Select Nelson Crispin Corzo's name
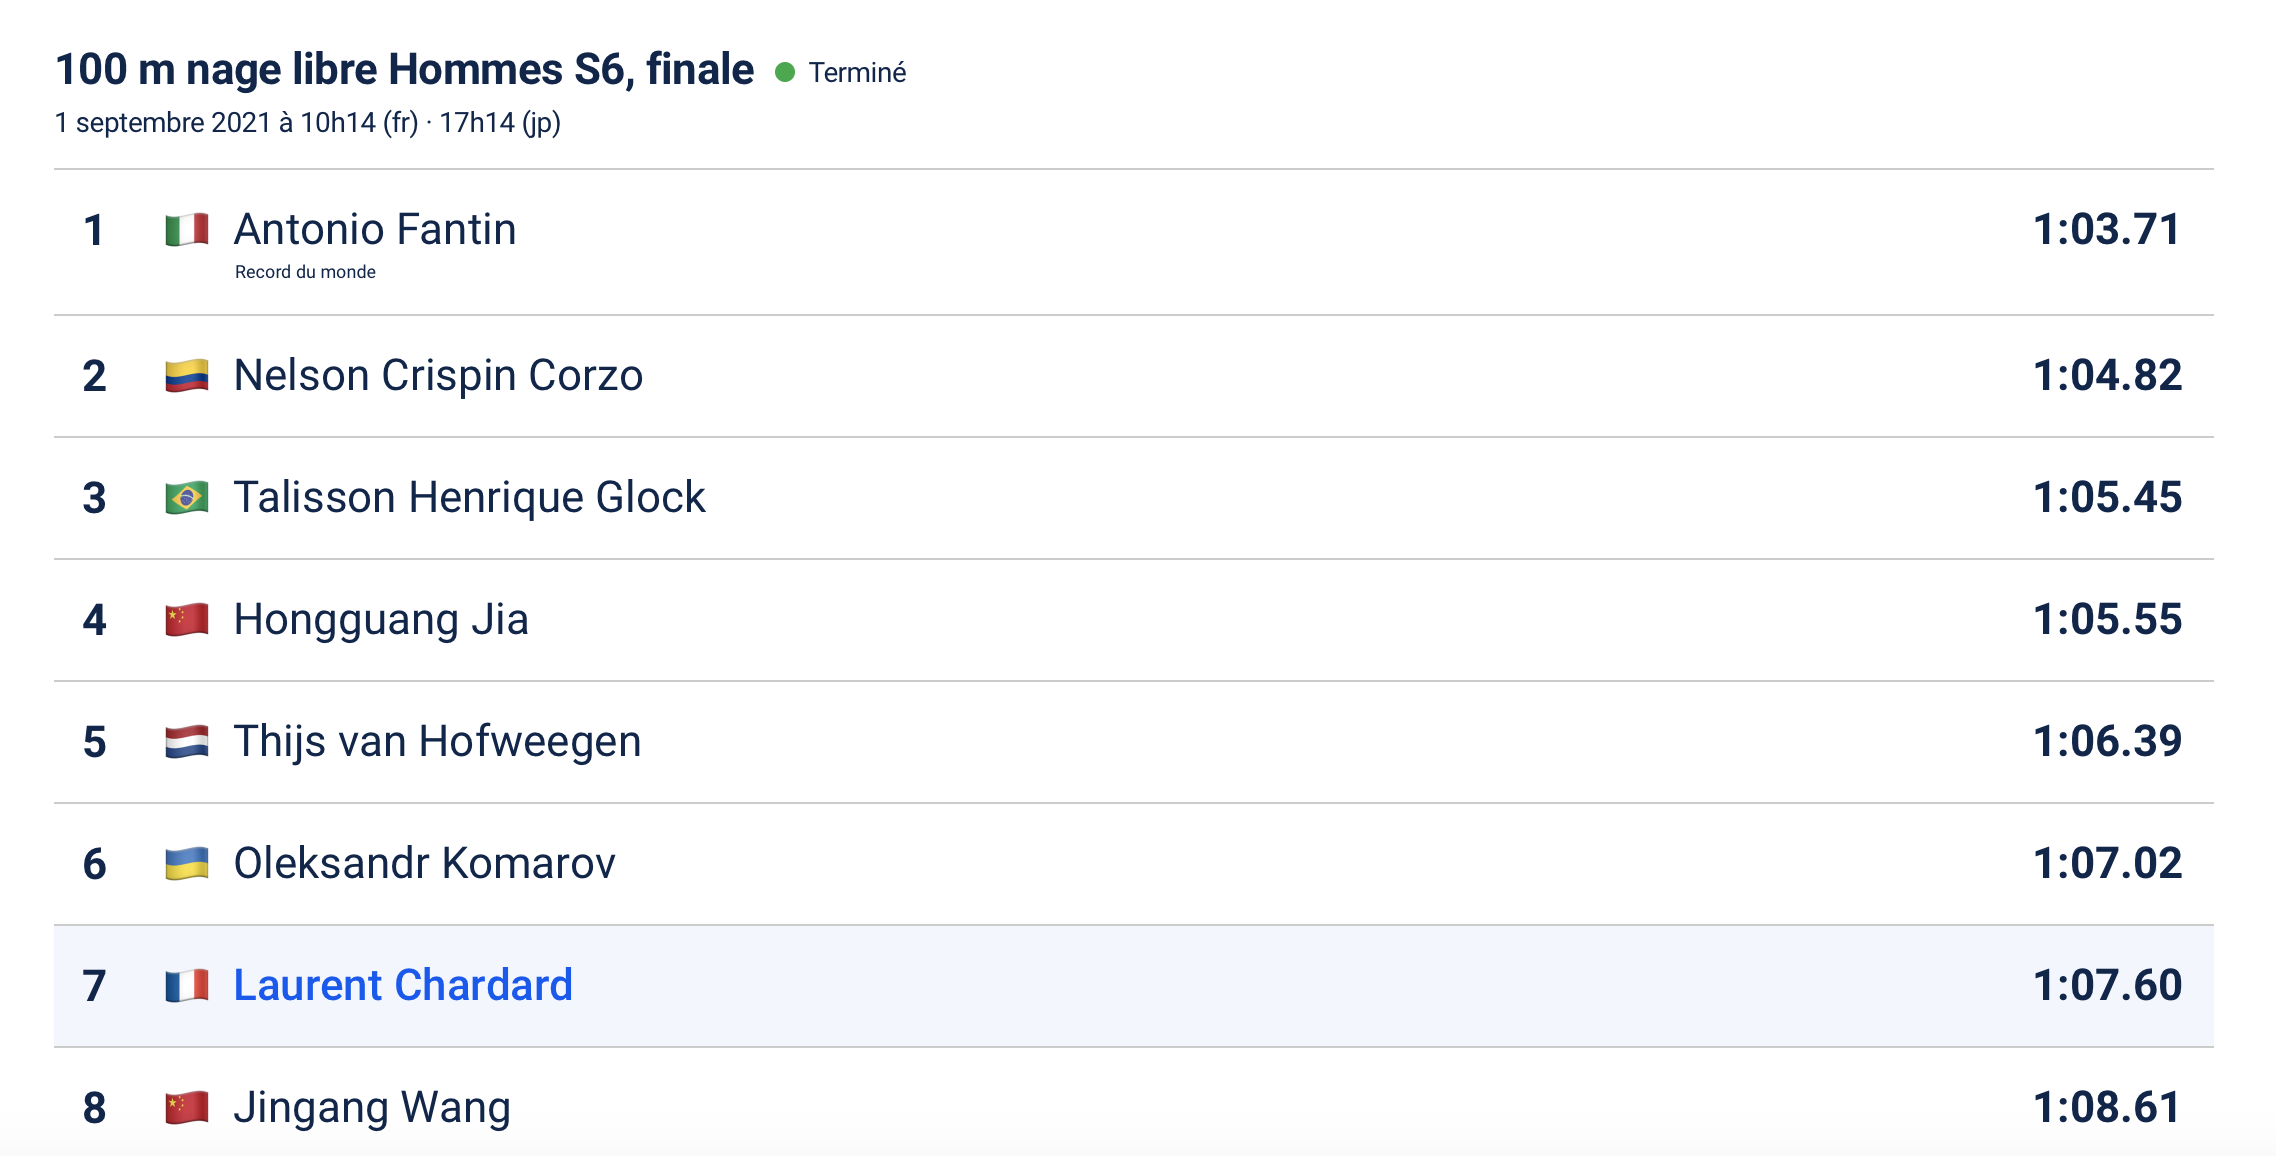Screen dimensions: 2276x1156 point(438,376)
